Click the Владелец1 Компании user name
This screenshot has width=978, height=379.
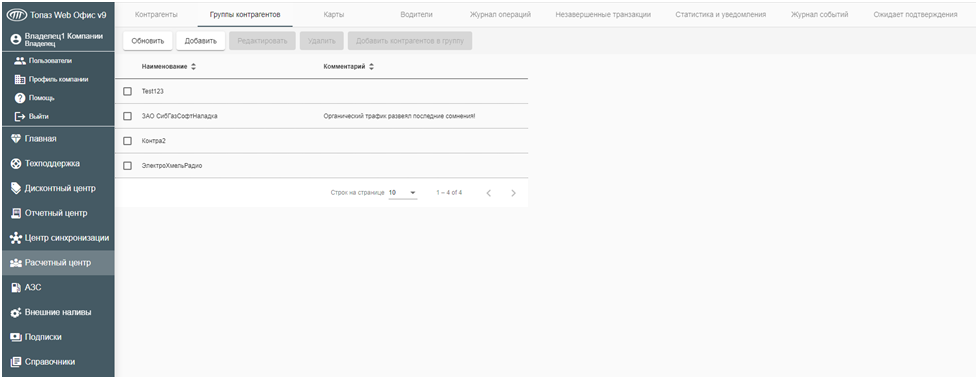[x=64, y=37]
